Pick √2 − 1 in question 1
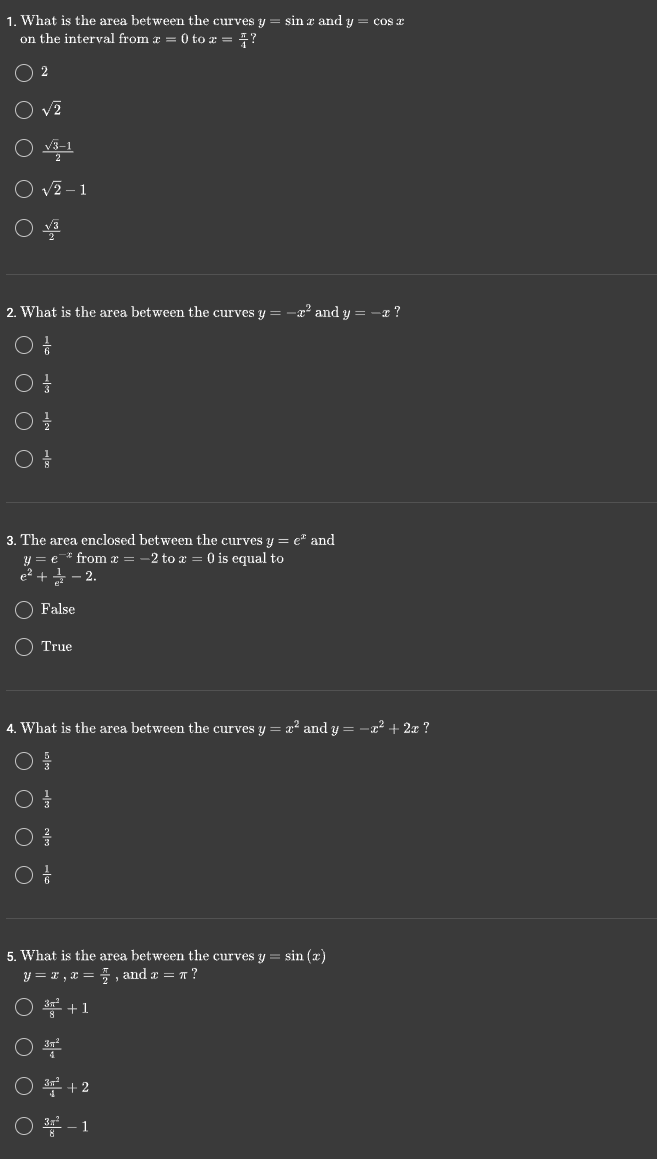 (x=23, y=189)
